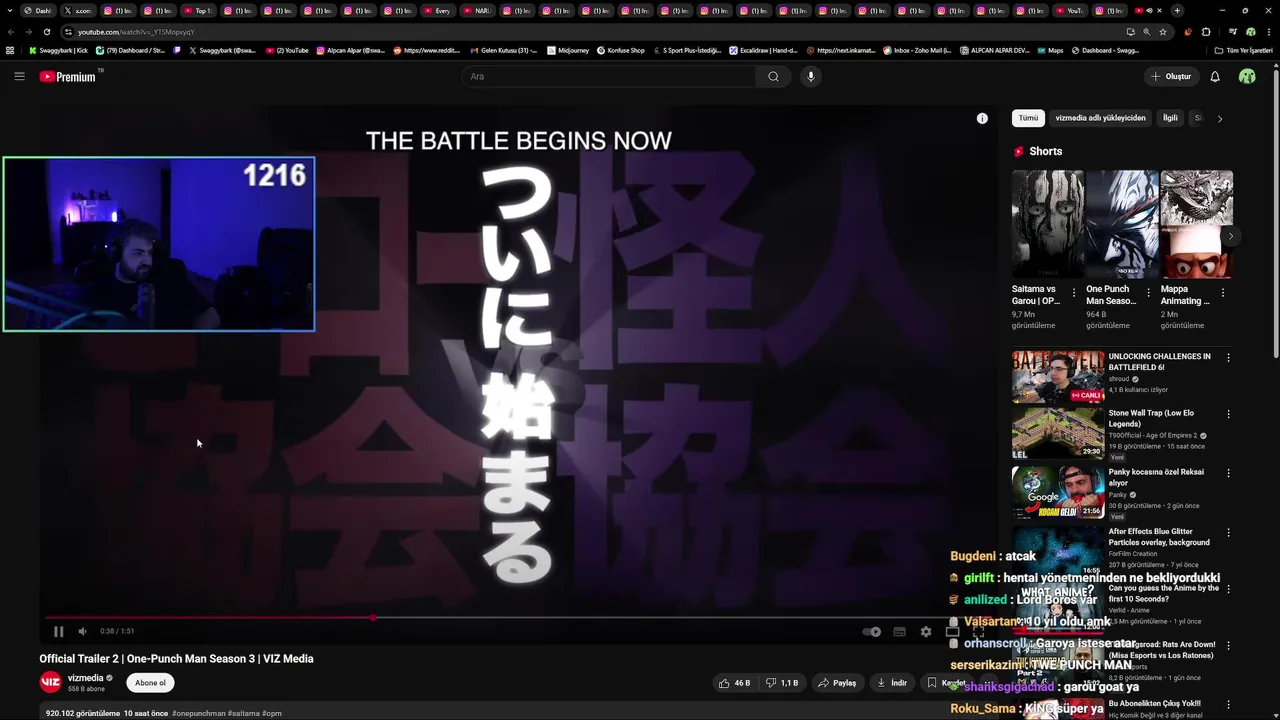Open the Oluştur create button
Viewport: 1280px width, 720px height.
pos(1171,76)
